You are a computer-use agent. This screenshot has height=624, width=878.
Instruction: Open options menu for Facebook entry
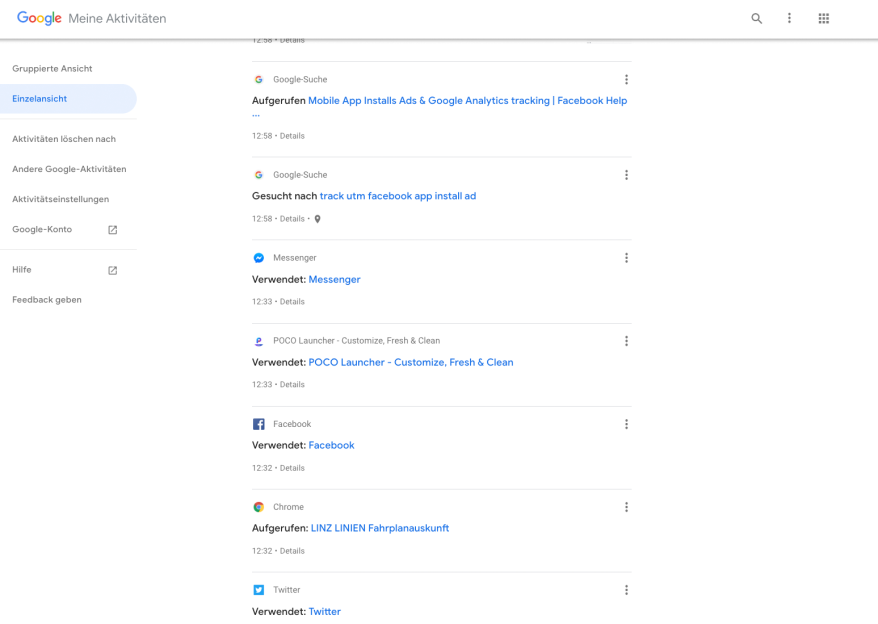click(x=627, y=424)
